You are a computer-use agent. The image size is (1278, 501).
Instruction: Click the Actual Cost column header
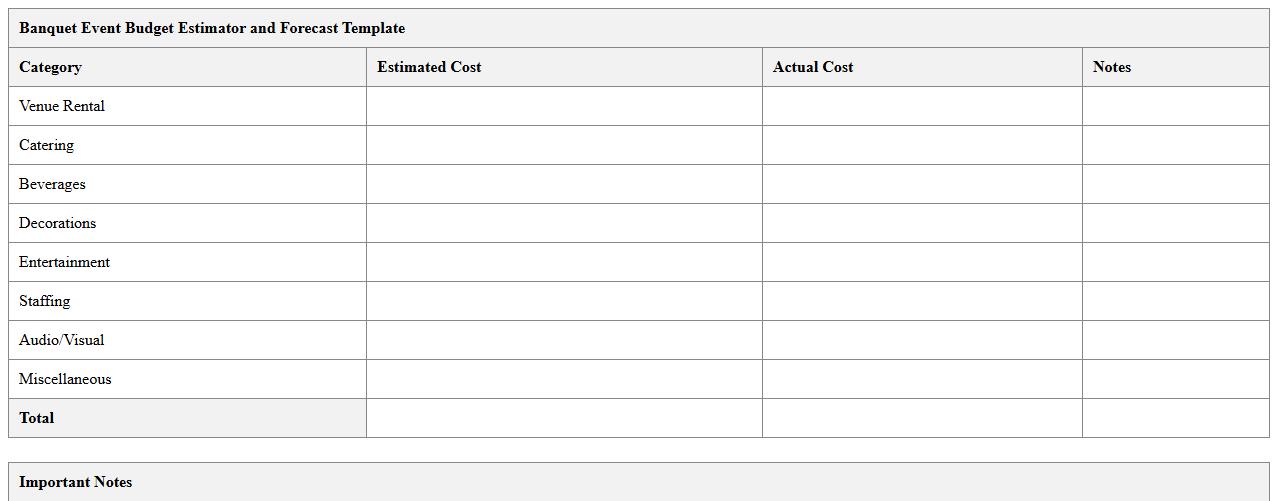click(813, 67)
